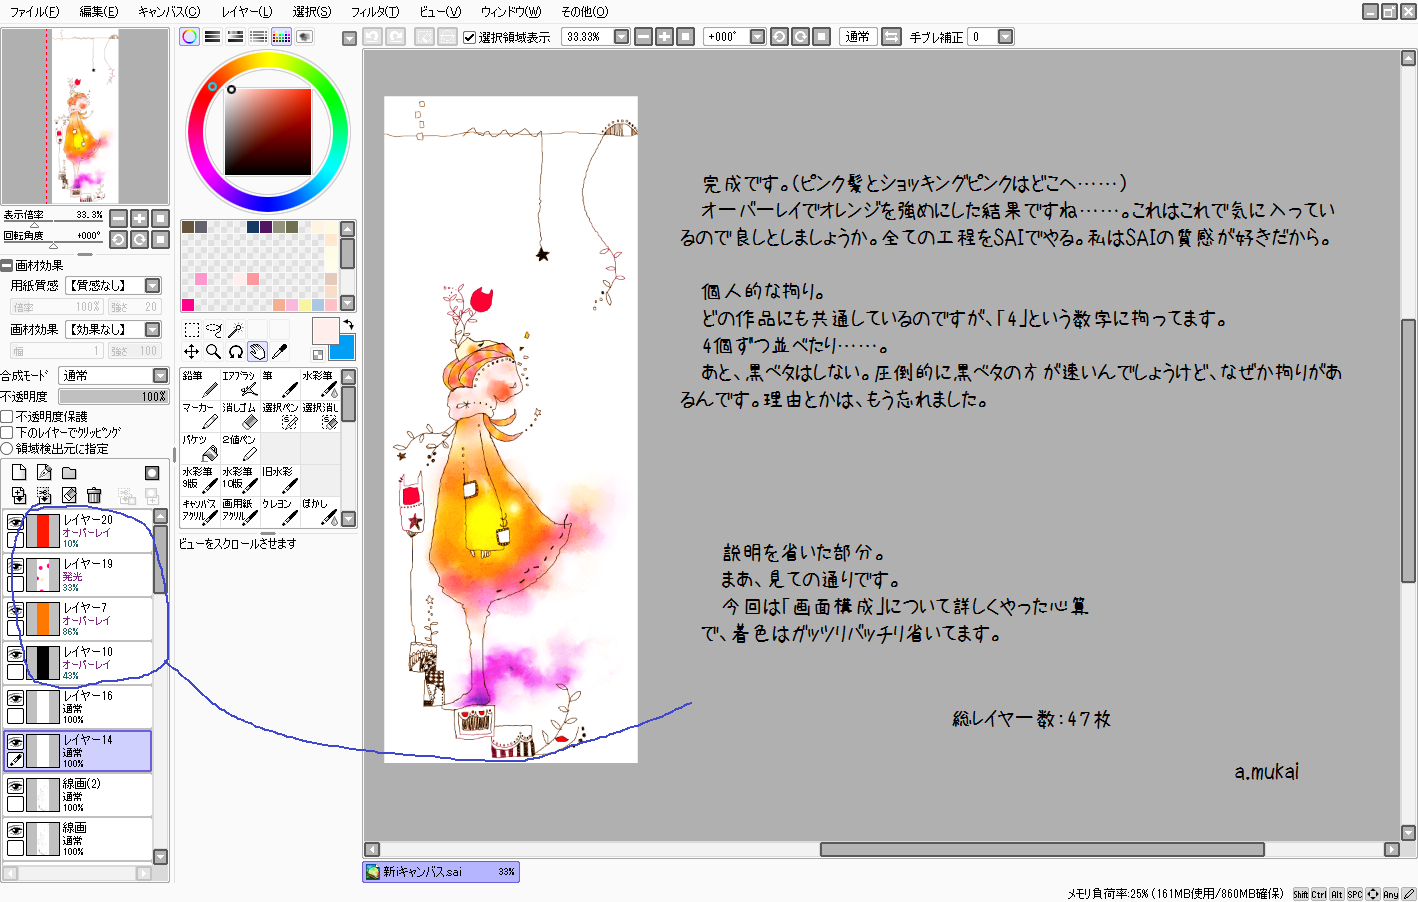Open the レイヤー(L) menu
1418x902 pixels.
tap(246, 11)
